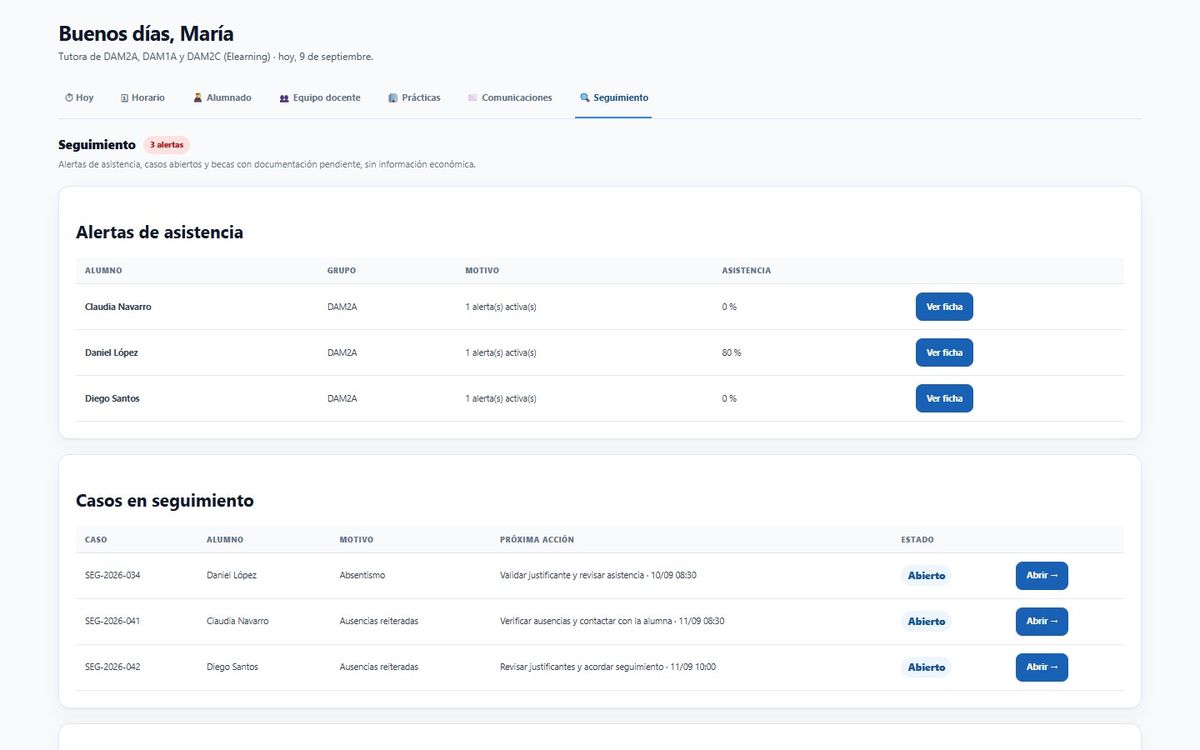Click case number SEG-2026-042

click(113, 668)
